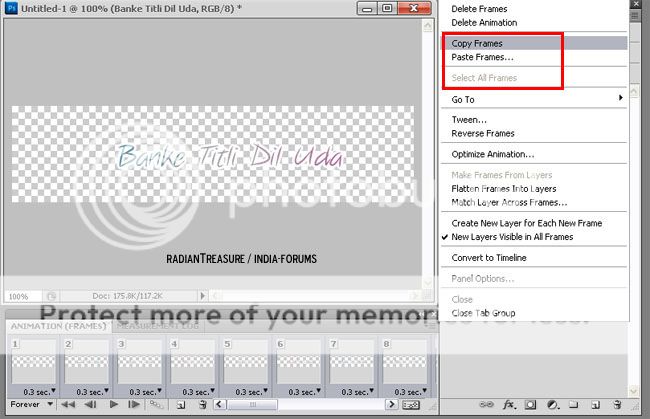
Task: Select the first frame button
Action: 69,406
